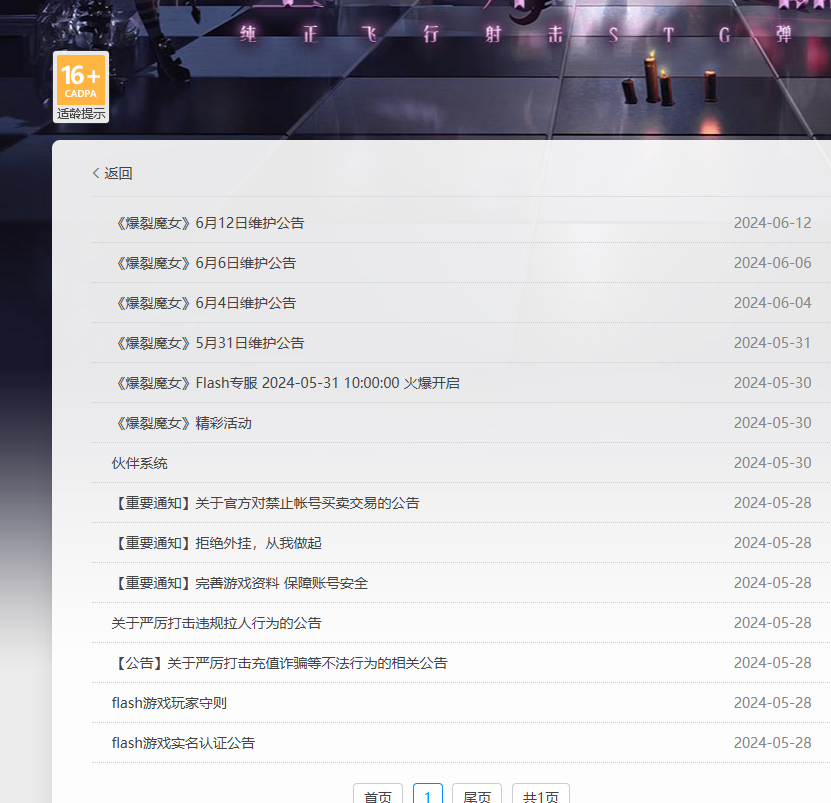Jump to 尾页 in pagination
This screenshot has width=831, height=803.
pos(477,793)
